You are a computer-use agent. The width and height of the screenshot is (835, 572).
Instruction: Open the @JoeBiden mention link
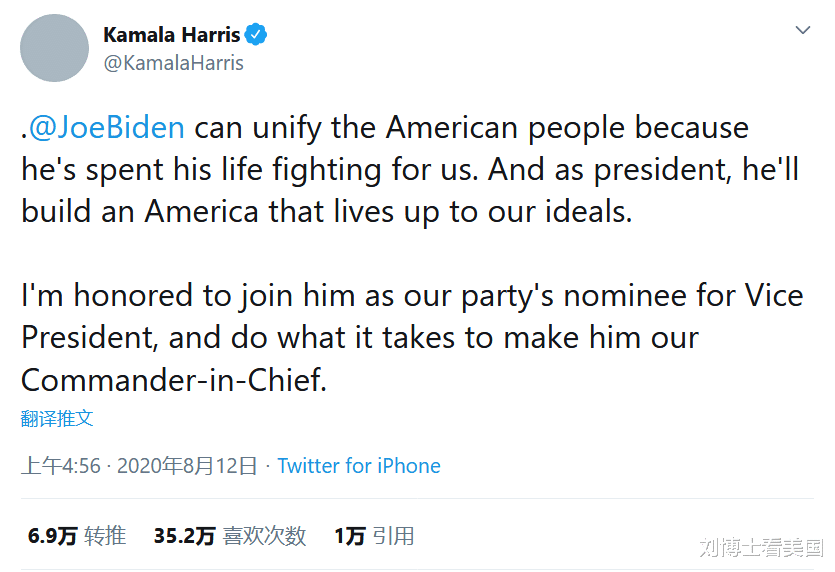point(107,128)
